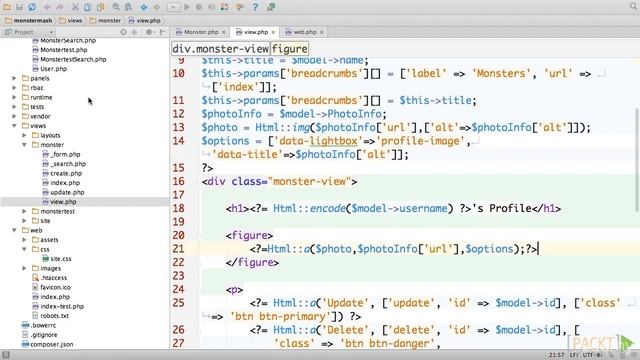Collapse the views folder
The image size is (640, 360).
coord(14,126)
